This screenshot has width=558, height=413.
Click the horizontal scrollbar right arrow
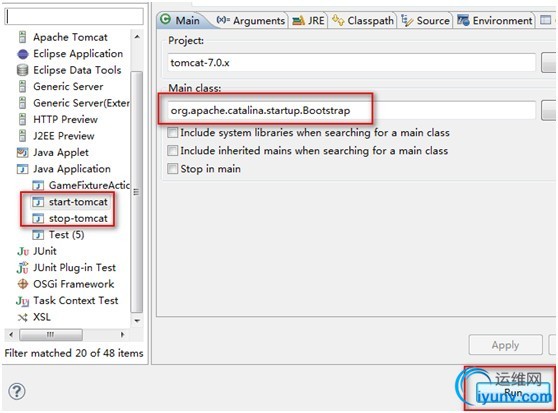coord(122,334)
